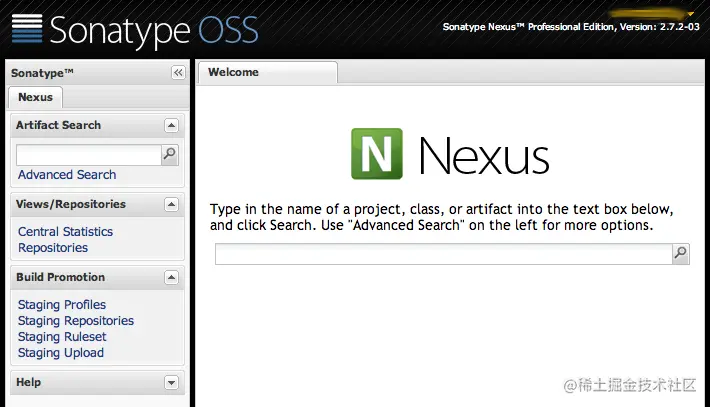Click the Sonatype™ sidebar title

coord(42,73)
